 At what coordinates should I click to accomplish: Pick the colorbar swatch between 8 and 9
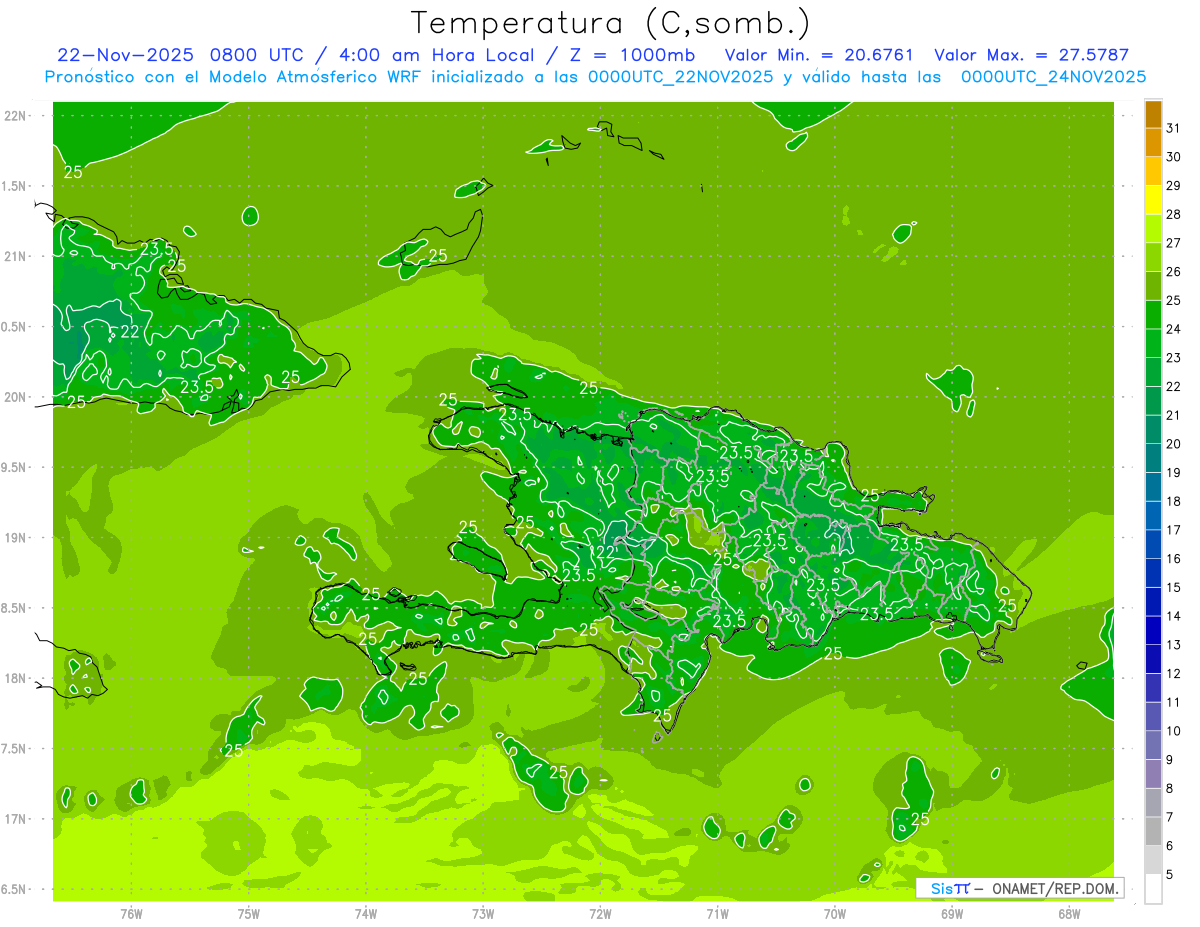1153,774
